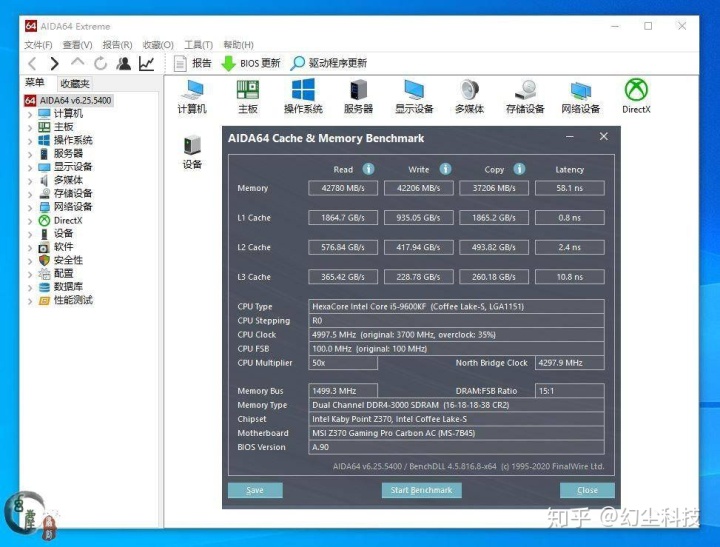Expand the 操作系统 tree node

pos(30,141)
